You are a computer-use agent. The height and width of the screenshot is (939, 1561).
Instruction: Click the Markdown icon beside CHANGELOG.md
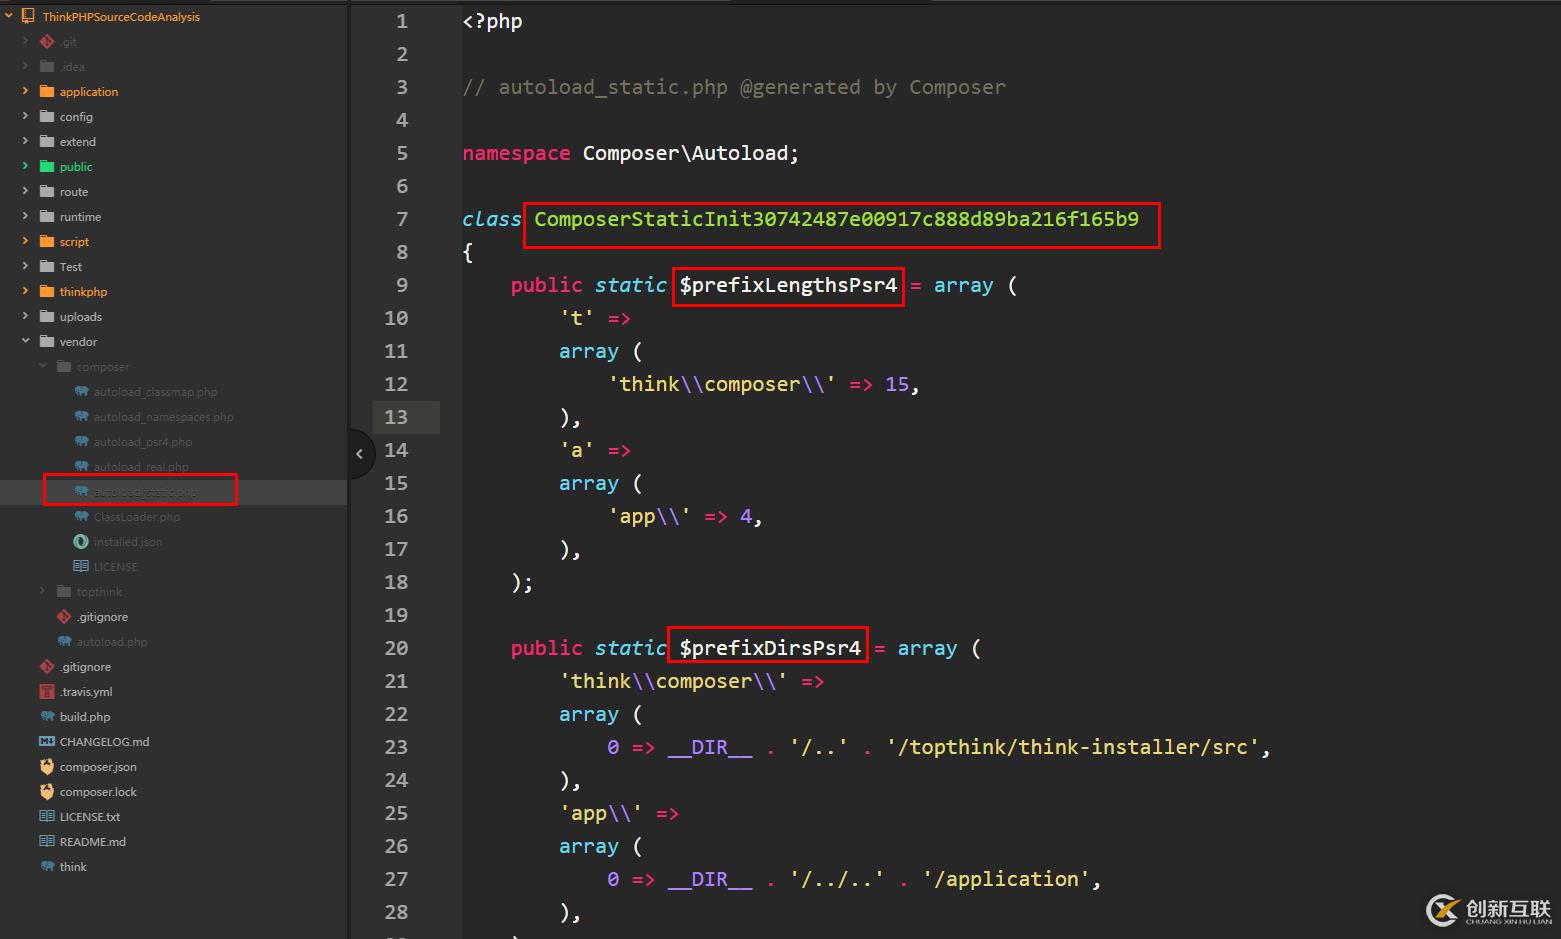click(47, 742)
